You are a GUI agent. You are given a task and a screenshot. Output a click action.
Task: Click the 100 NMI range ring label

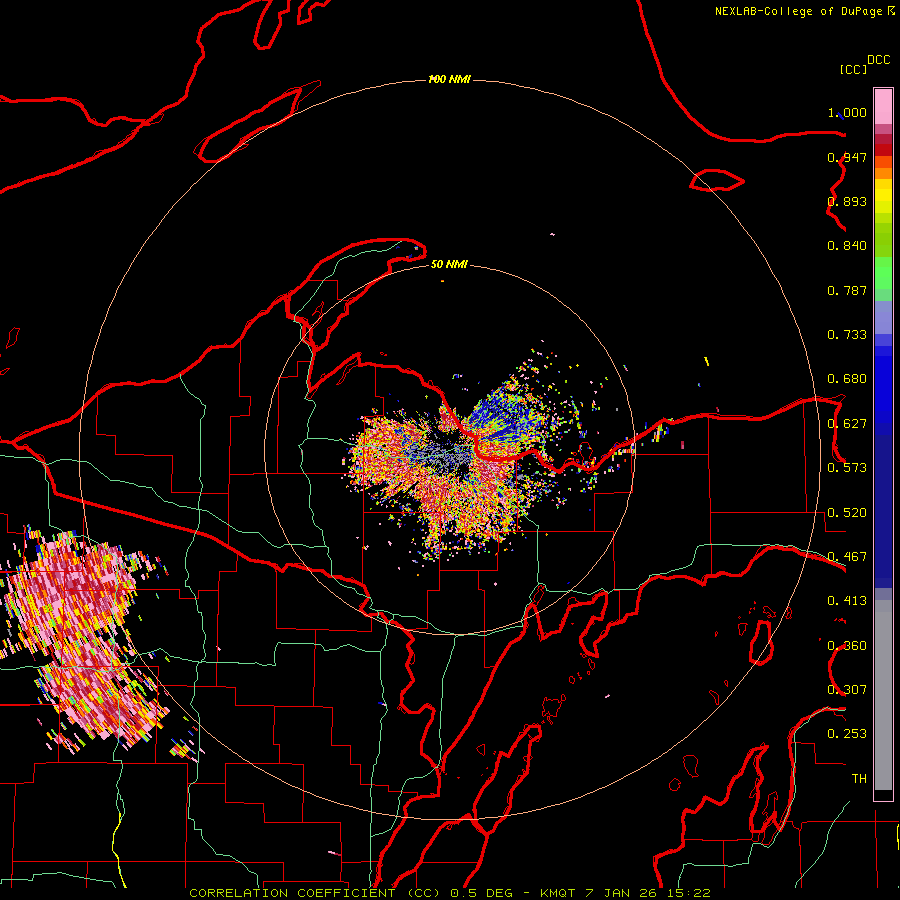pos(449,79)
